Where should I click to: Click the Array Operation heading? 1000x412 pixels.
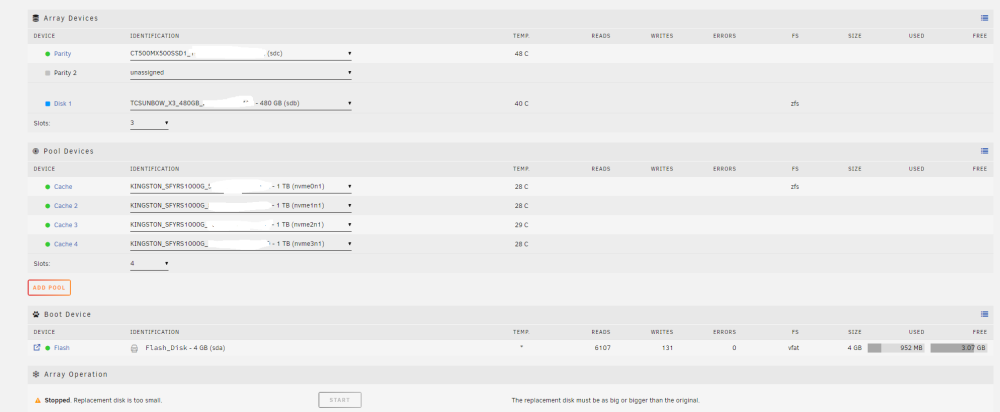click(x=75, y=374)
